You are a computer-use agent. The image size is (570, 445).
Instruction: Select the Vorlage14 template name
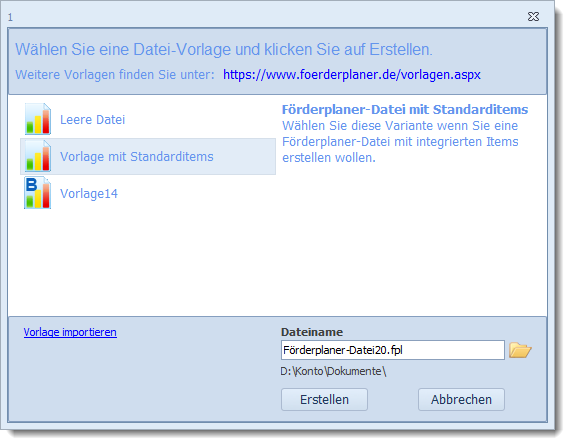pyautogui.click(x=89, y=194)
